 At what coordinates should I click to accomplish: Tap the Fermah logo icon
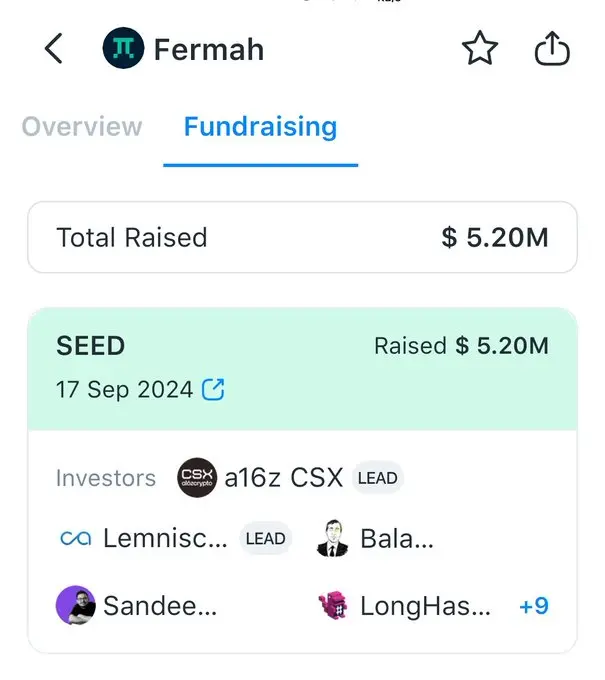(x=123, y=49)
